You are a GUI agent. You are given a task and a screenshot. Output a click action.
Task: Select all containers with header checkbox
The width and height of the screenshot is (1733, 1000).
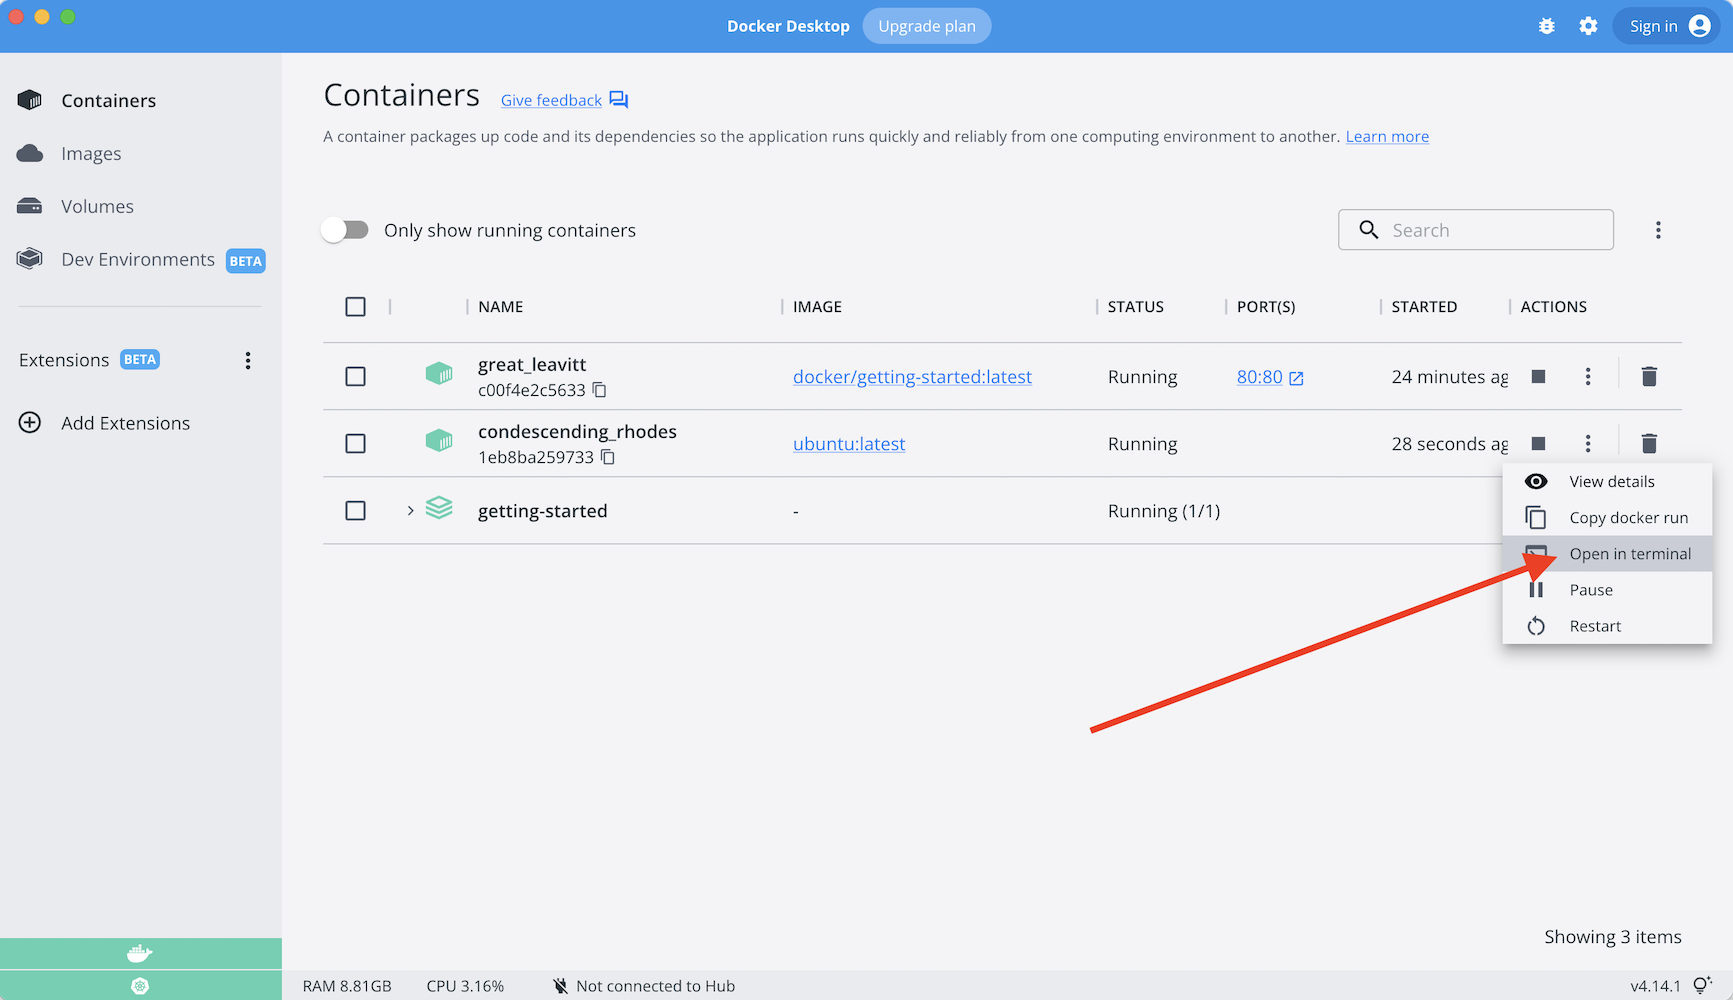pyautogui.click(x=355, y=306)
